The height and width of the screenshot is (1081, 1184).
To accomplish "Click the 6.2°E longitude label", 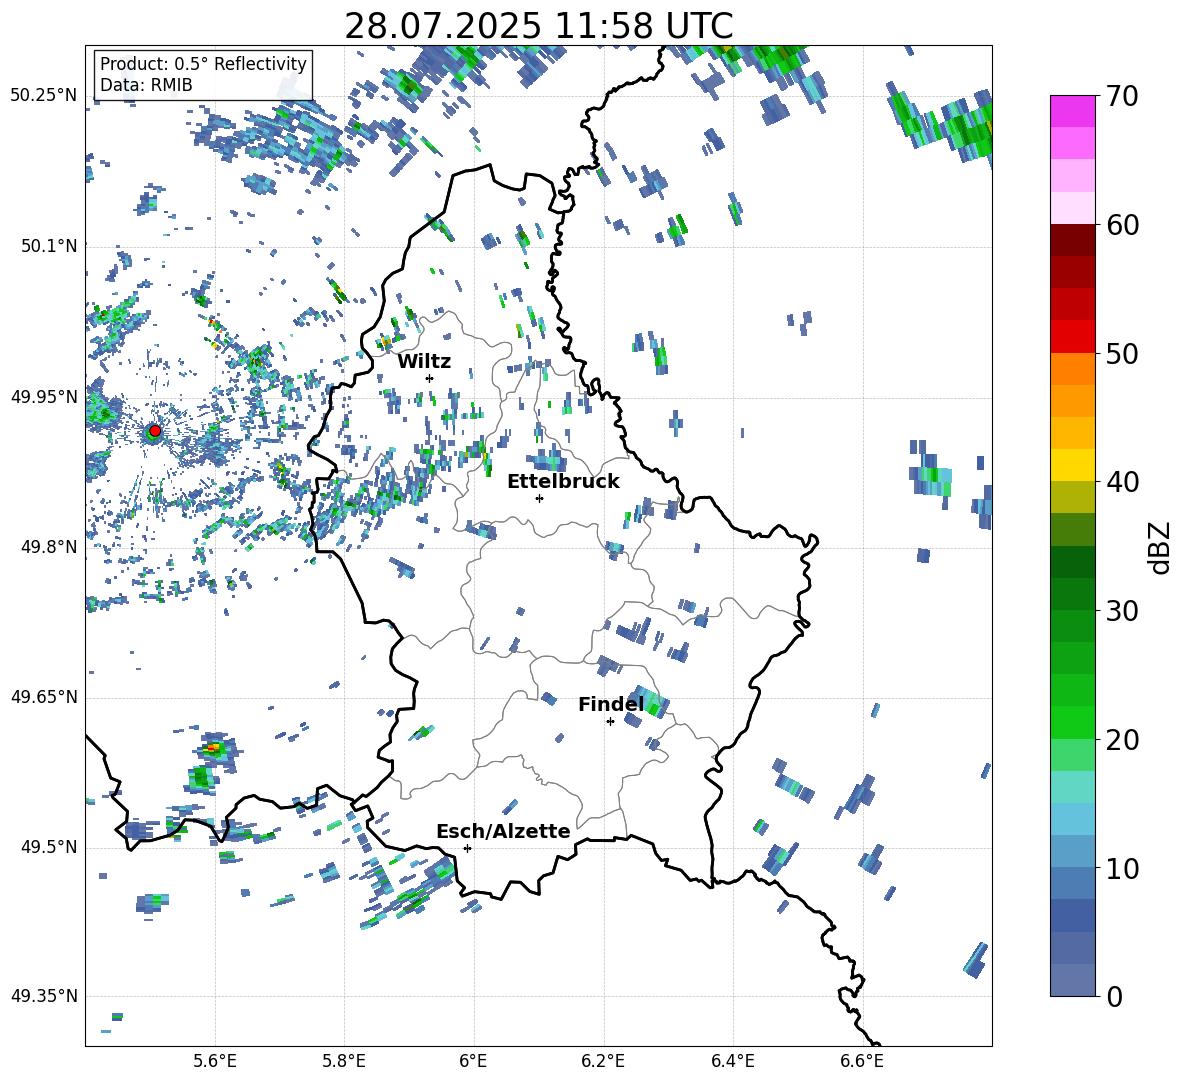I will click(x=603, y=1061).
